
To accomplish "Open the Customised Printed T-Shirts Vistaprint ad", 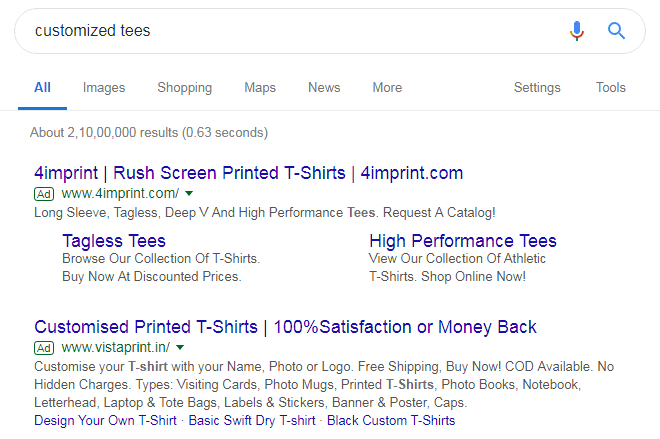I will tap(285, 327).
